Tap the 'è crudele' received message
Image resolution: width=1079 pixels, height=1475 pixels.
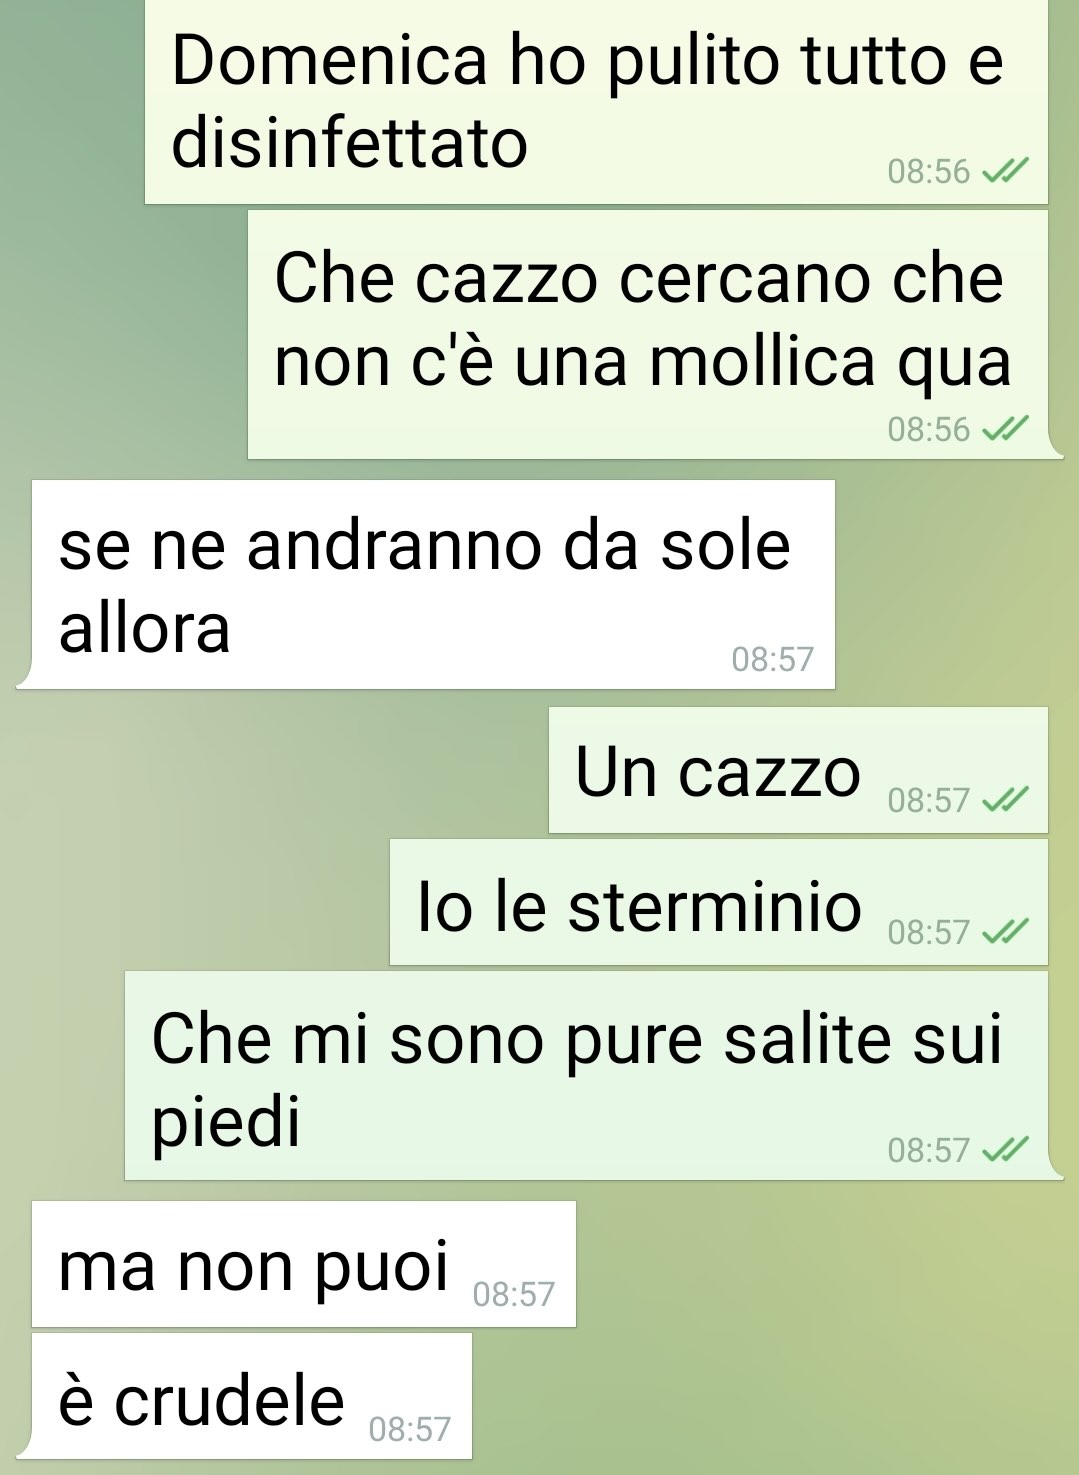(x=252, y=1396)
